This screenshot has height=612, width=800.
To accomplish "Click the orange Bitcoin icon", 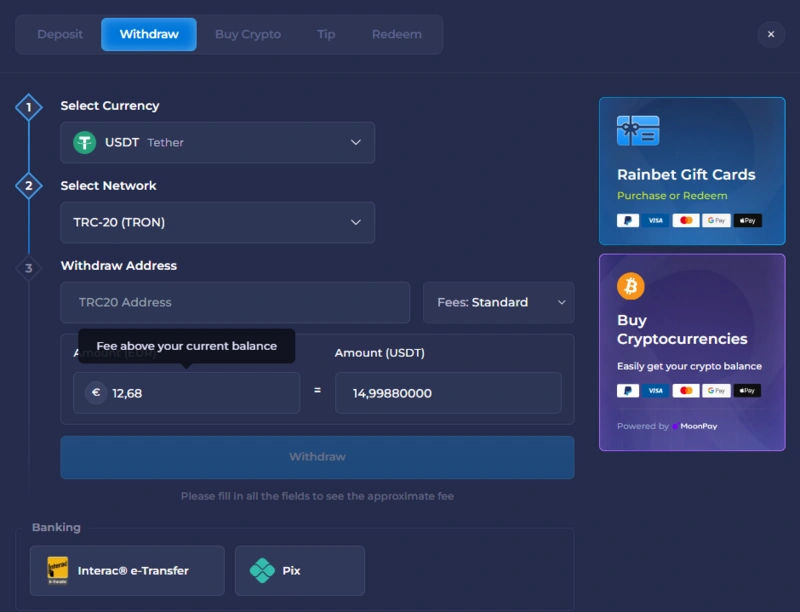I will tap(631, 286).
